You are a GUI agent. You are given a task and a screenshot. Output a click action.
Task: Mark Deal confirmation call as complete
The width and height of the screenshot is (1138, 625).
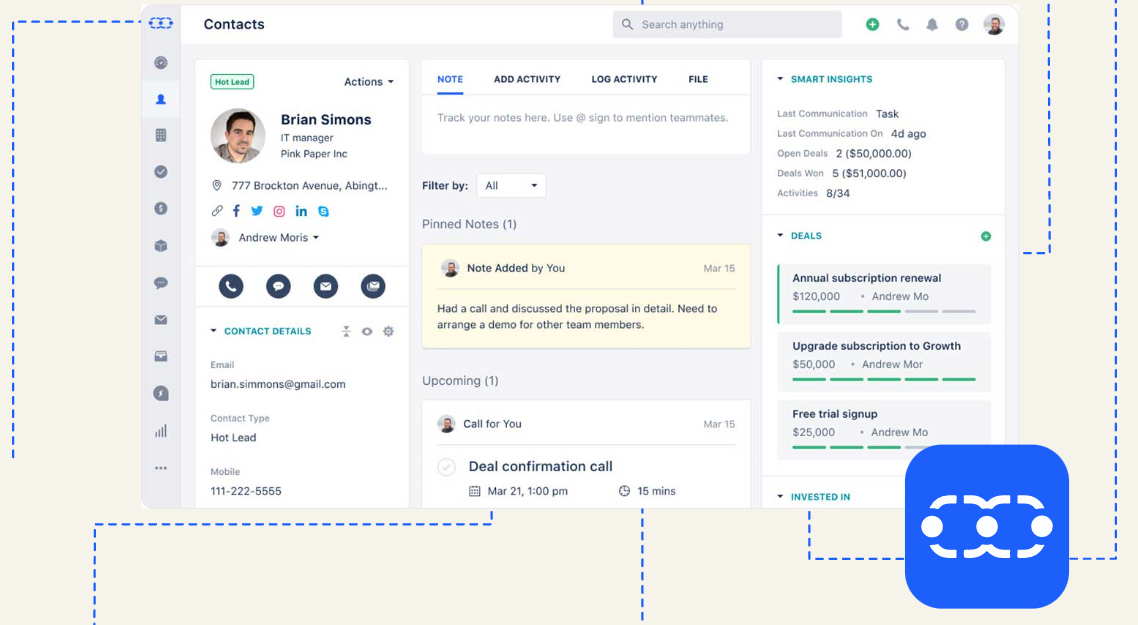pyautogui.click(x=446, y=467)
